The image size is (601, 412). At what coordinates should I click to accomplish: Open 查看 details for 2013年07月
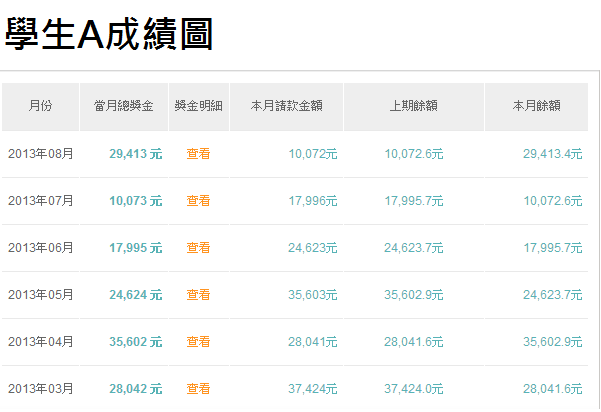tap(198, 201)
